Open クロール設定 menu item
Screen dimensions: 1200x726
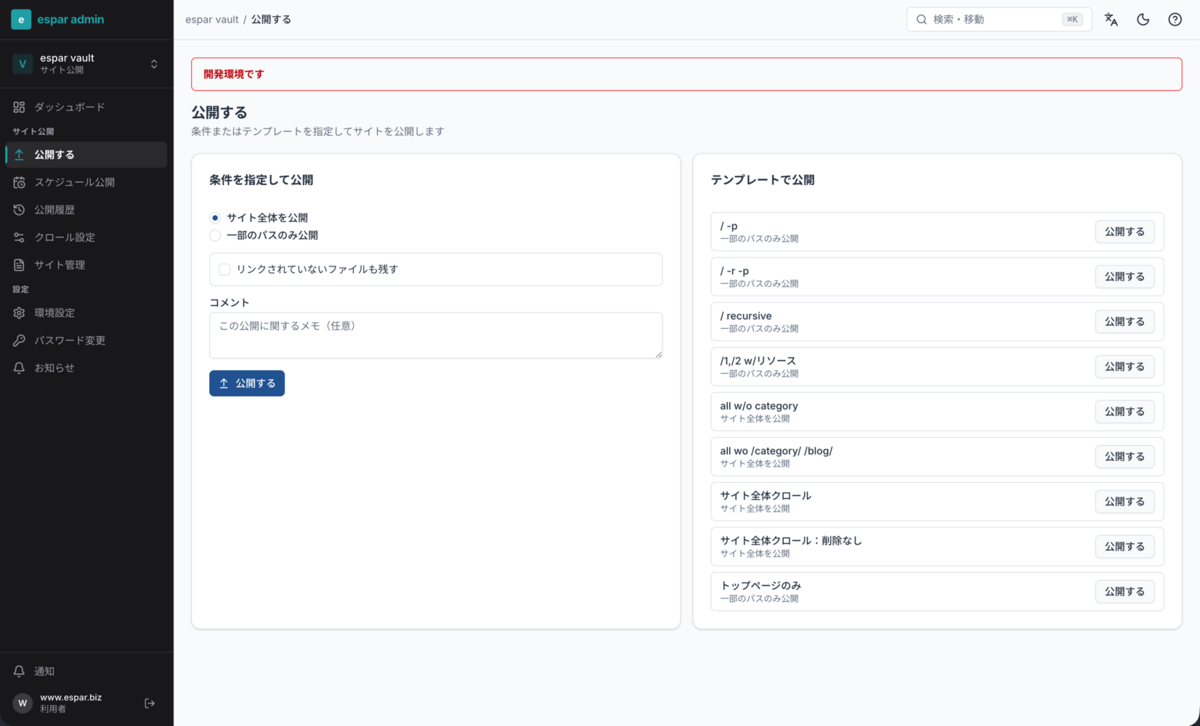point(86,238)
